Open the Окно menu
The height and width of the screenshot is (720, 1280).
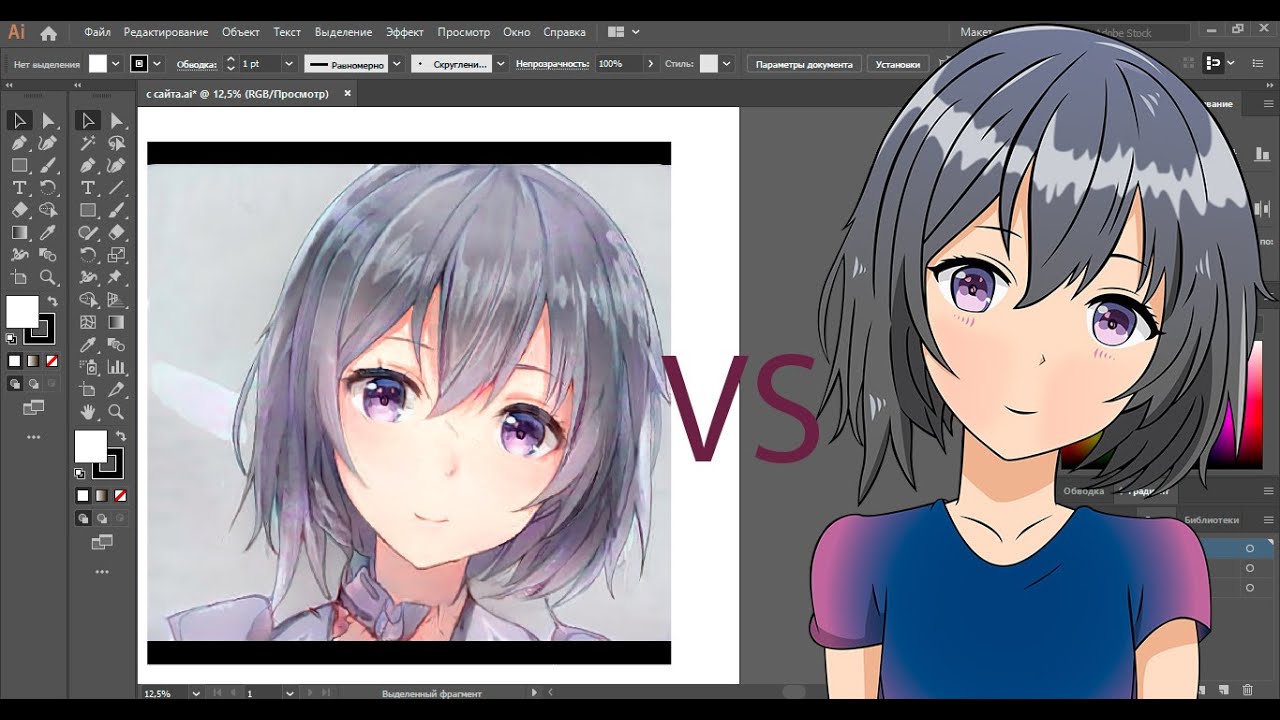(517, 32)
